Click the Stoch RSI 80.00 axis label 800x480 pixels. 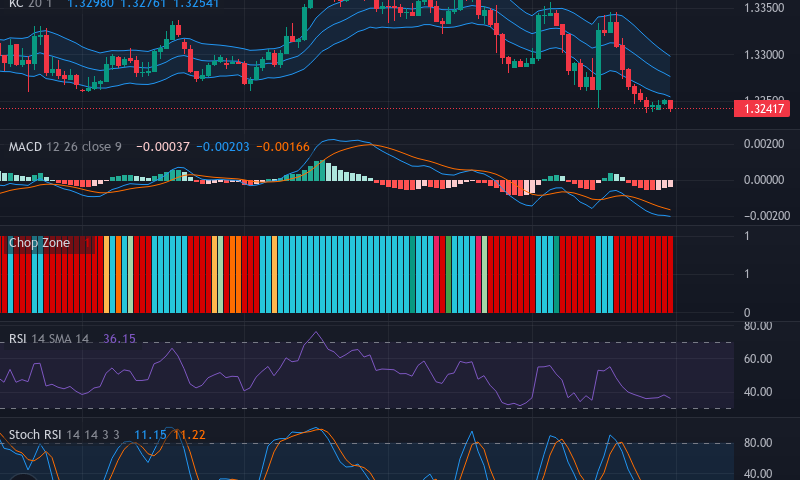pos(758,443)
